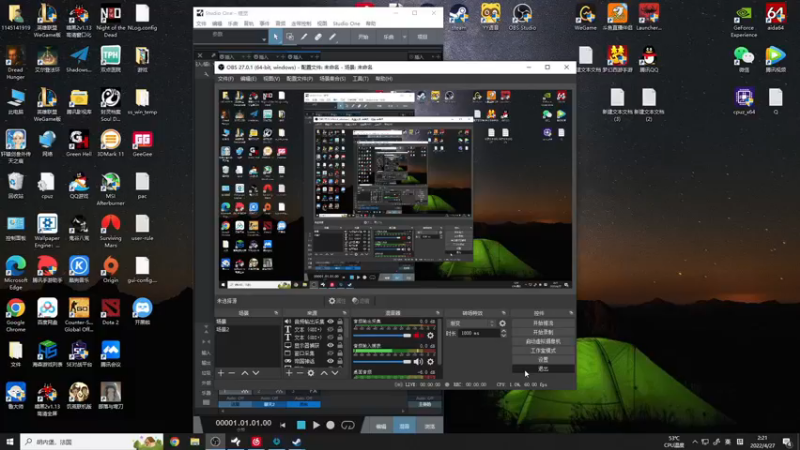Move the selected source up in OBS
This screenshot has width=800, height=450.
point(324,373)
